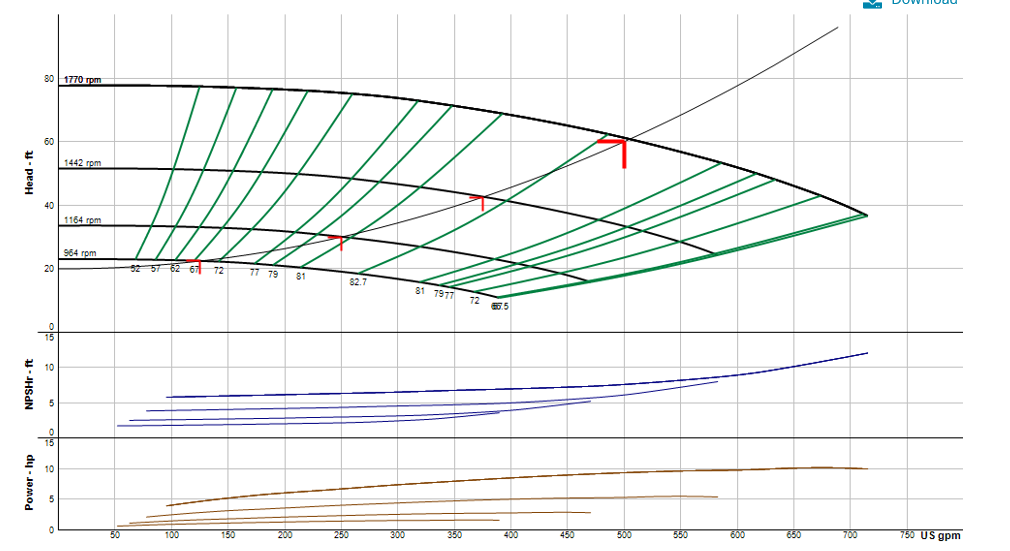The image size is (1010, 551).
Task: Click the 650 tick on the flow axis
Action: click(x=794, y=535)
